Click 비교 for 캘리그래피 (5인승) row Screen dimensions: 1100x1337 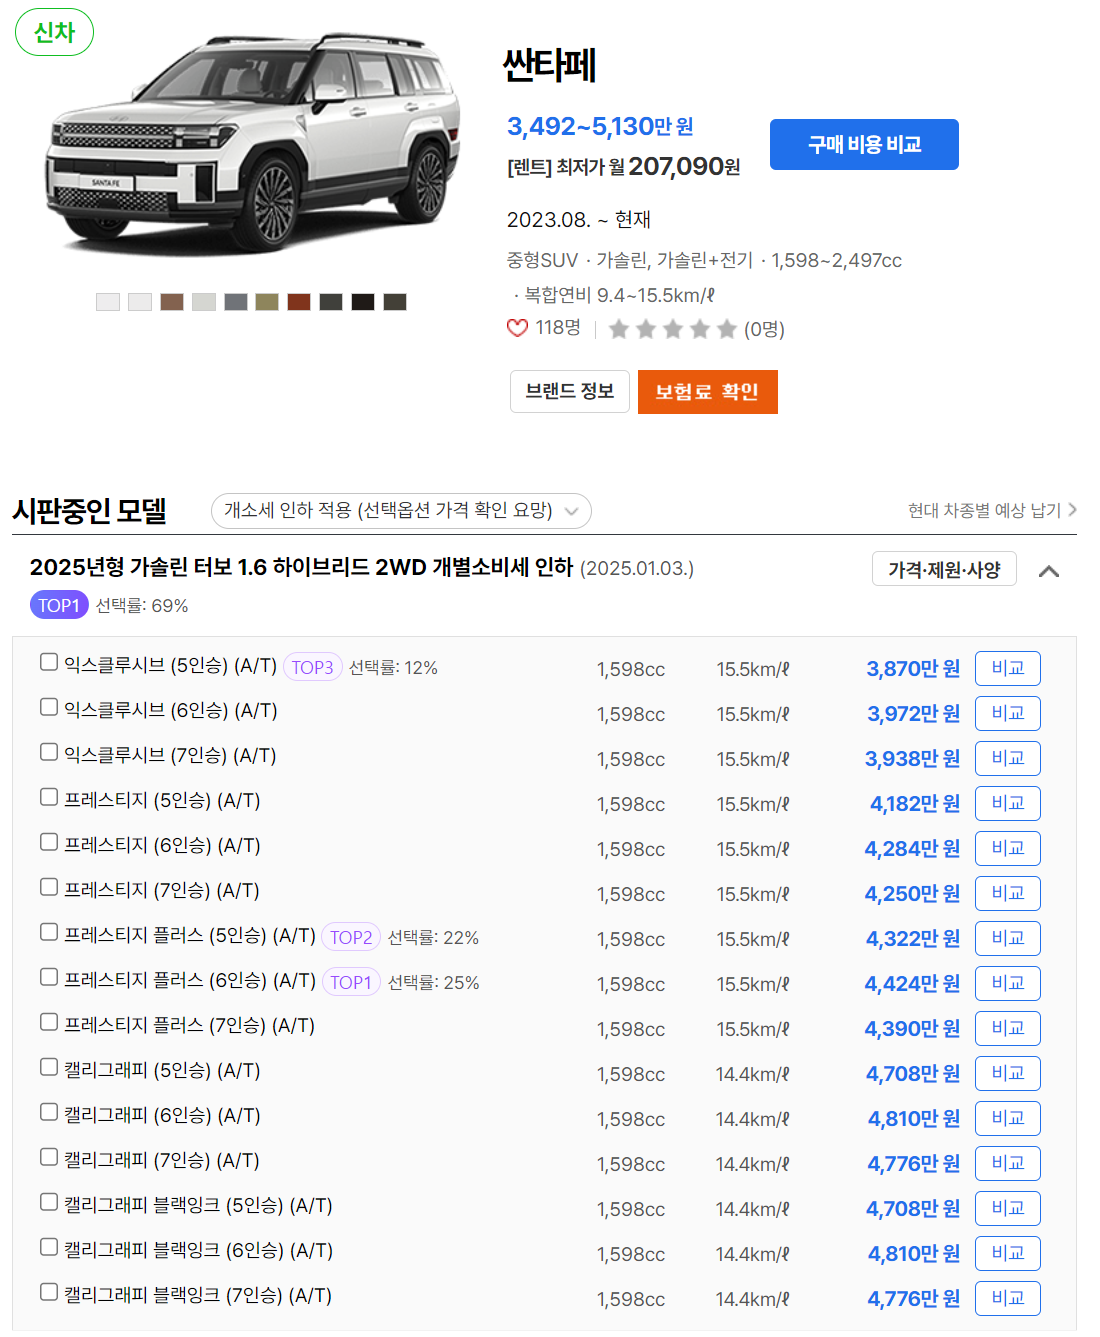pyautogui.click(x=1008, y=1073)
